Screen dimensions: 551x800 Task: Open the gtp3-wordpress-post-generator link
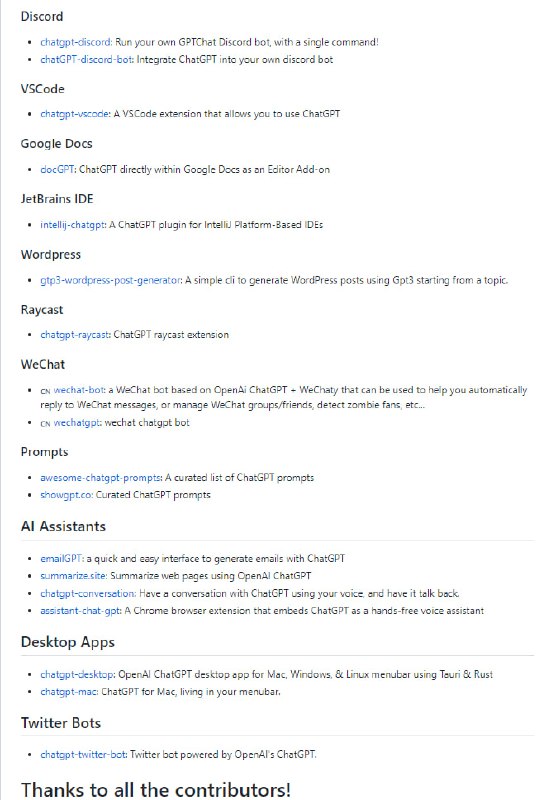coord(111,280)
